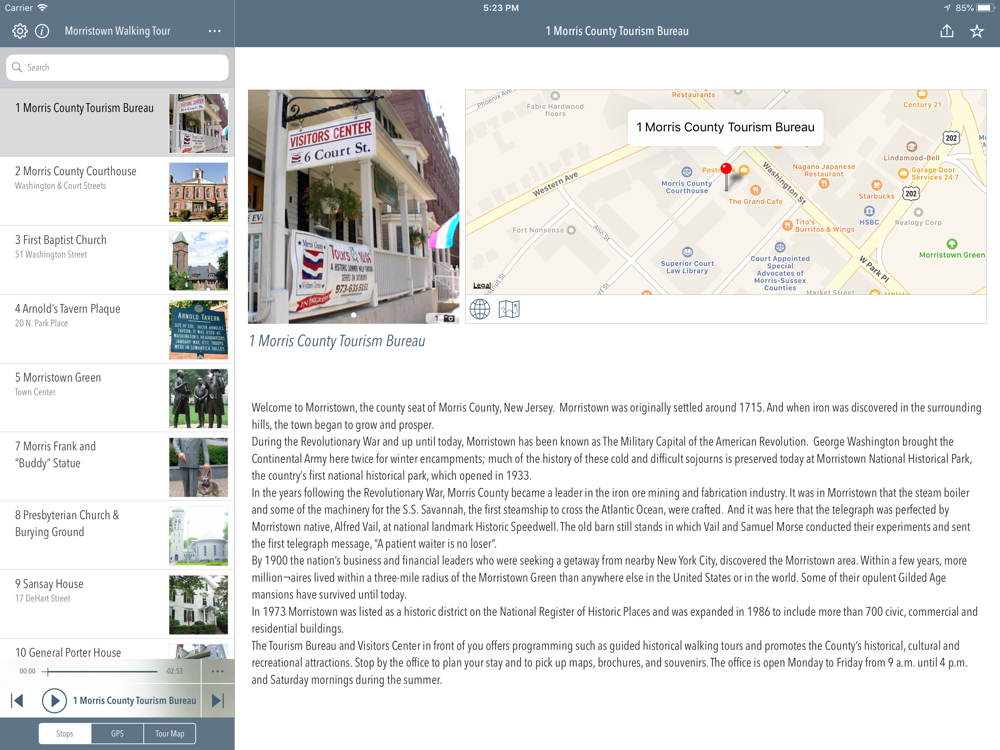Tap the Arnold Tavern plaque thumbnail

click(x=198, y=330)
